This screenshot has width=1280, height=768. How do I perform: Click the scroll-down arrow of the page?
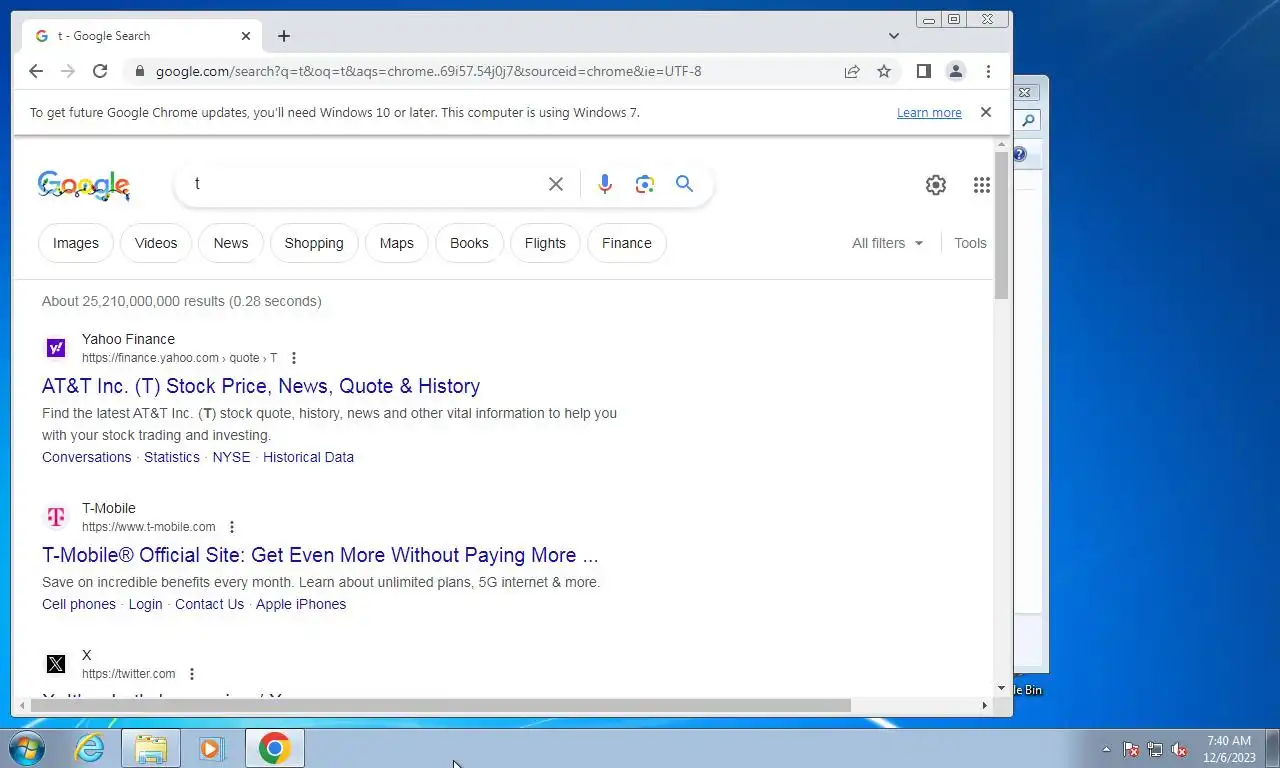click(x=1002, y=689)
